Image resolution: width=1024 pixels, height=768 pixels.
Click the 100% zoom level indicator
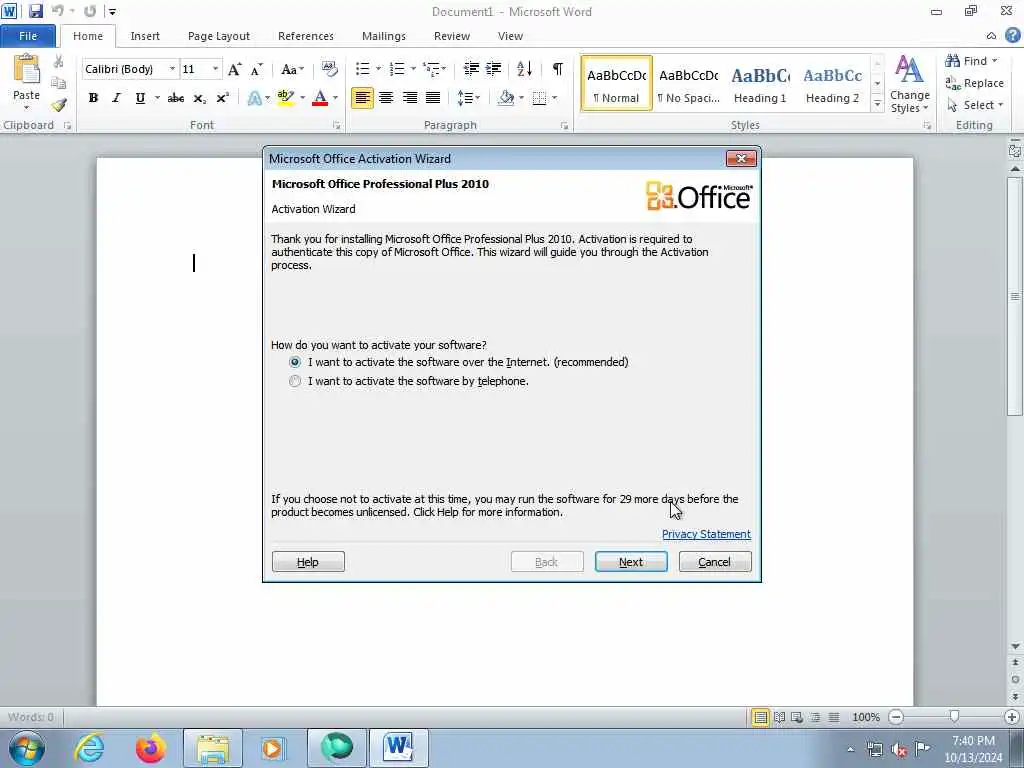[866, 717]
